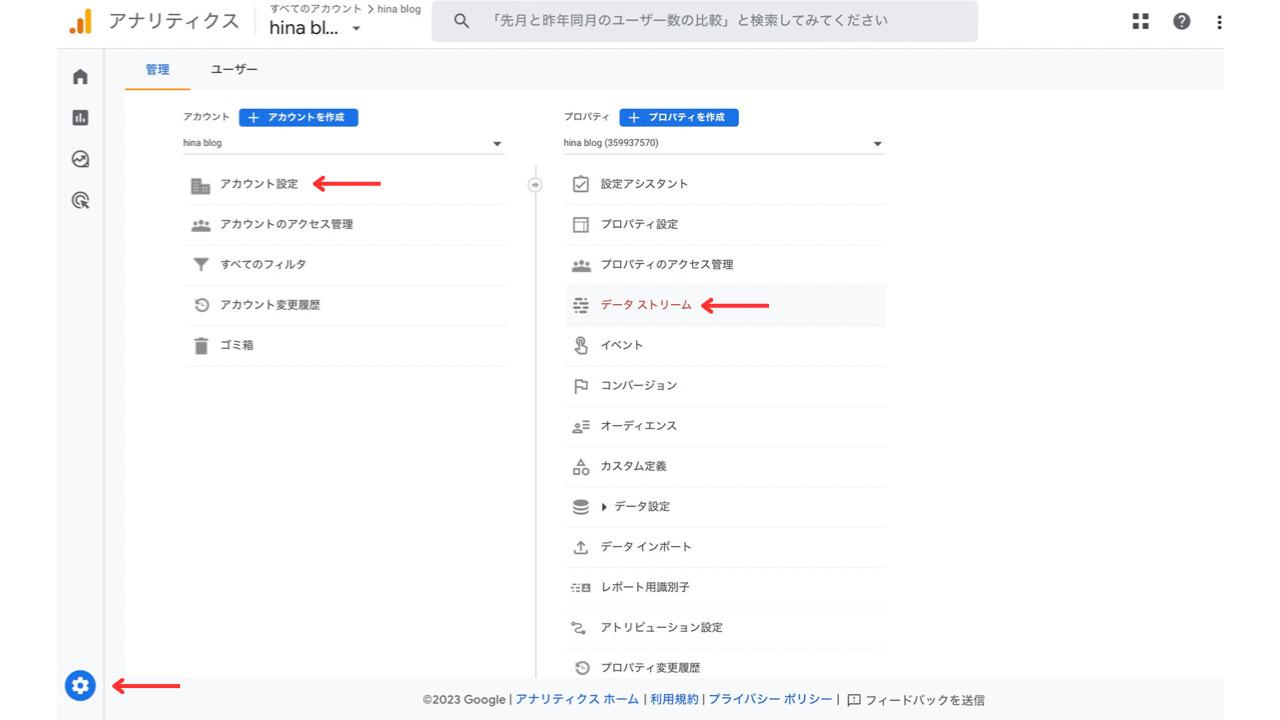Click the すべてのアカウント breadcrumb text

click(x=316, y=9)
